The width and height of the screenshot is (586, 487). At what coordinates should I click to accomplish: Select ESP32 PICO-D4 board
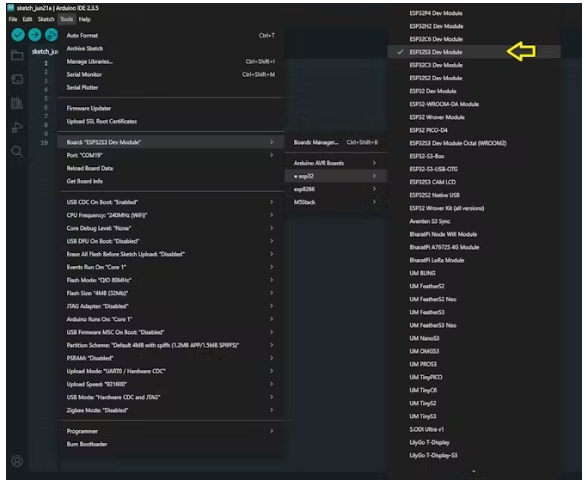(474, 130)
